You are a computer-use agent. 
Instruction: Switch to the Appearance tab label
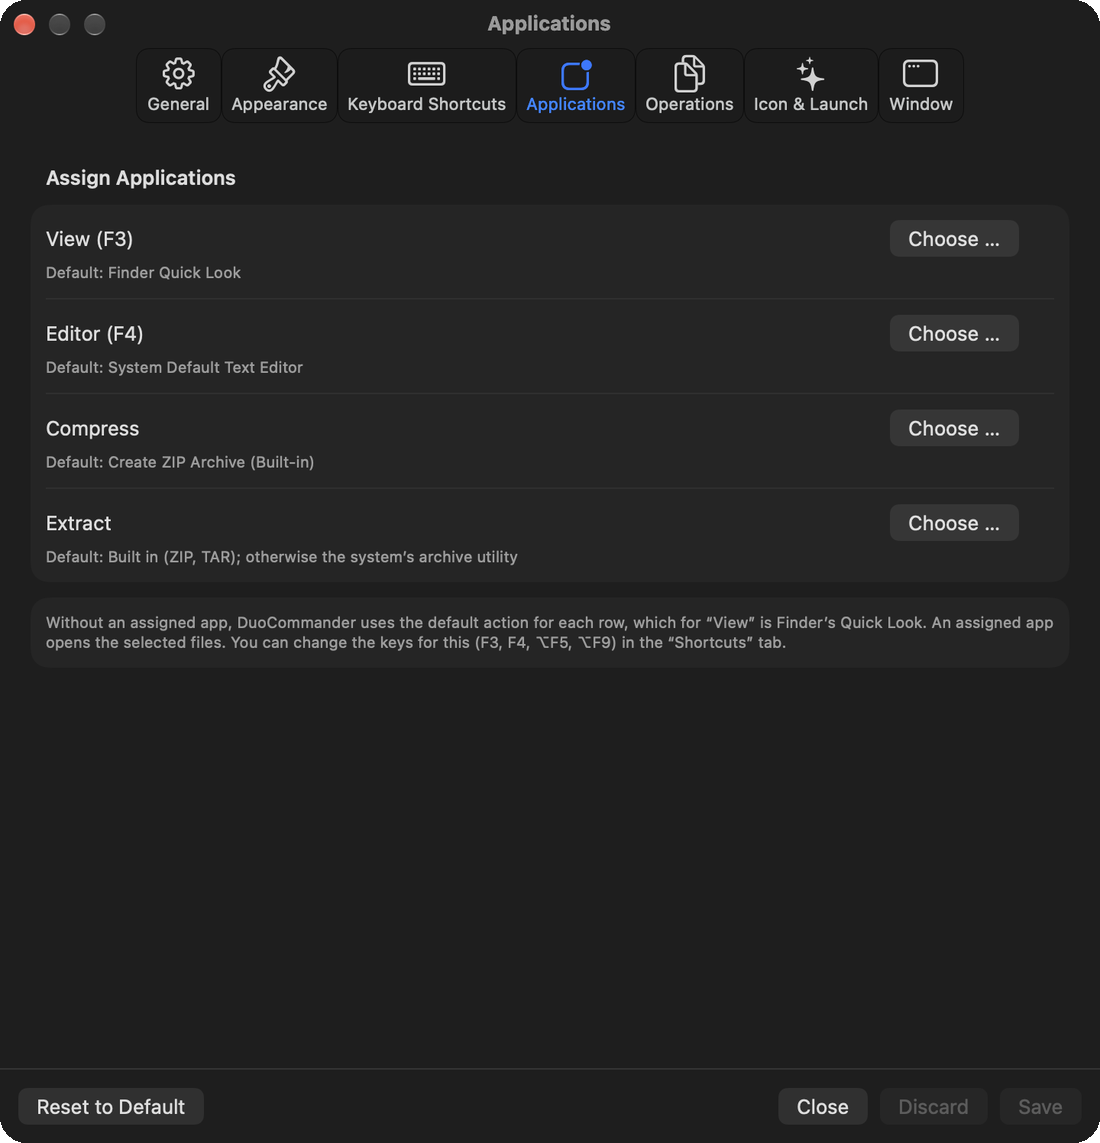(279, 104)
